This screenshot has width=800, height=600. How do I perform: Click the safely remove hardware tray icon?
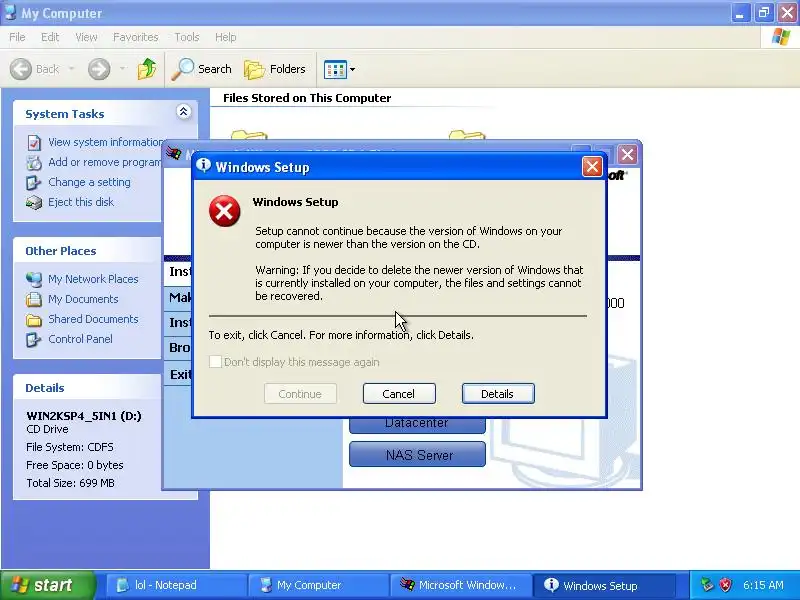tap(707, 585)
